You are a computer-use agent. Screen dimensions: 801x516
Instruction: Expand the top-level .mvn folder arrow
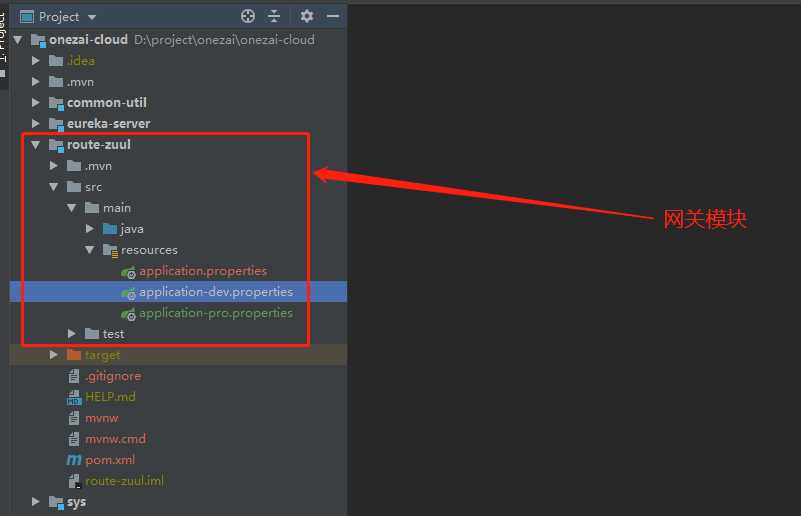pos(35,82)
